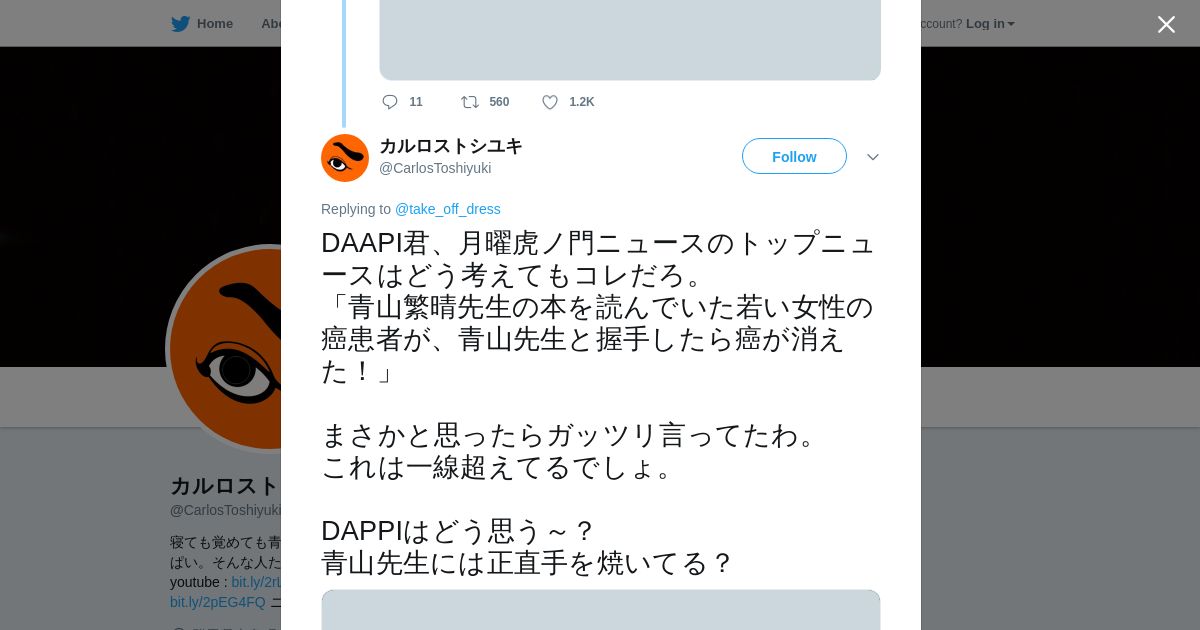Click the reply speech bubble icon
Screen dimensions: 1200x630
(x=390, y=102)
